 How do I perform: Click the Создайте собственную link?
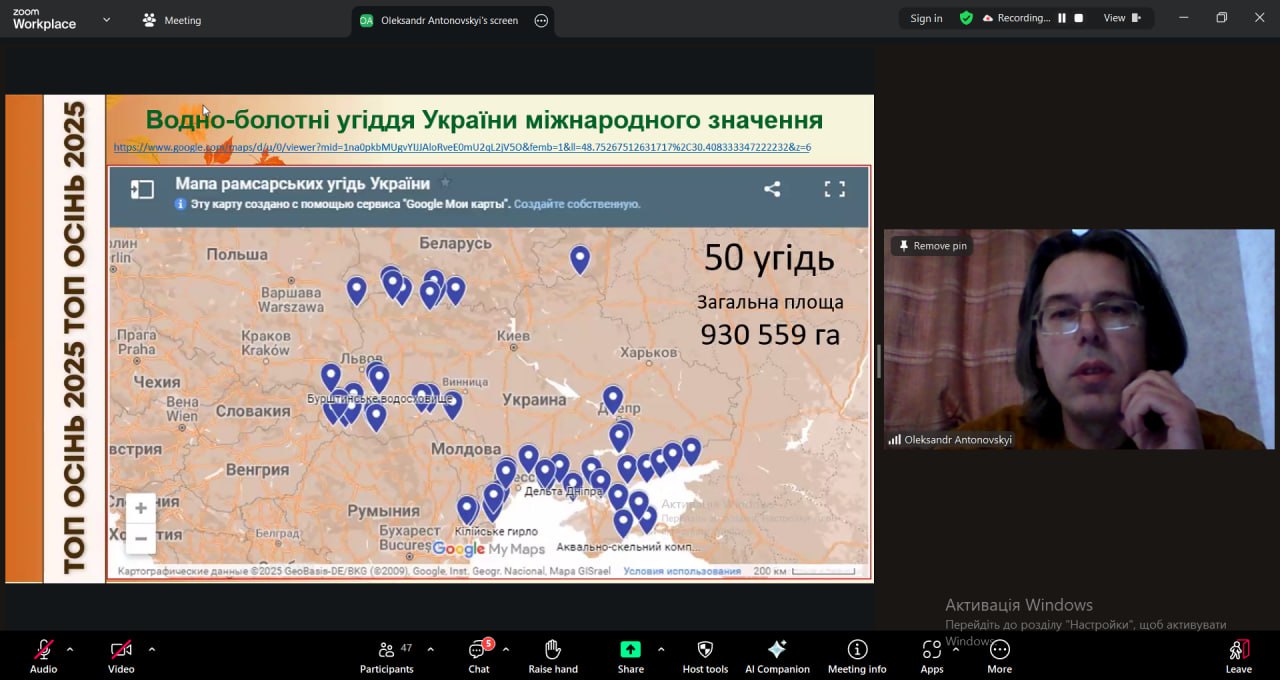pyautogui.click(x=577, y=204)
